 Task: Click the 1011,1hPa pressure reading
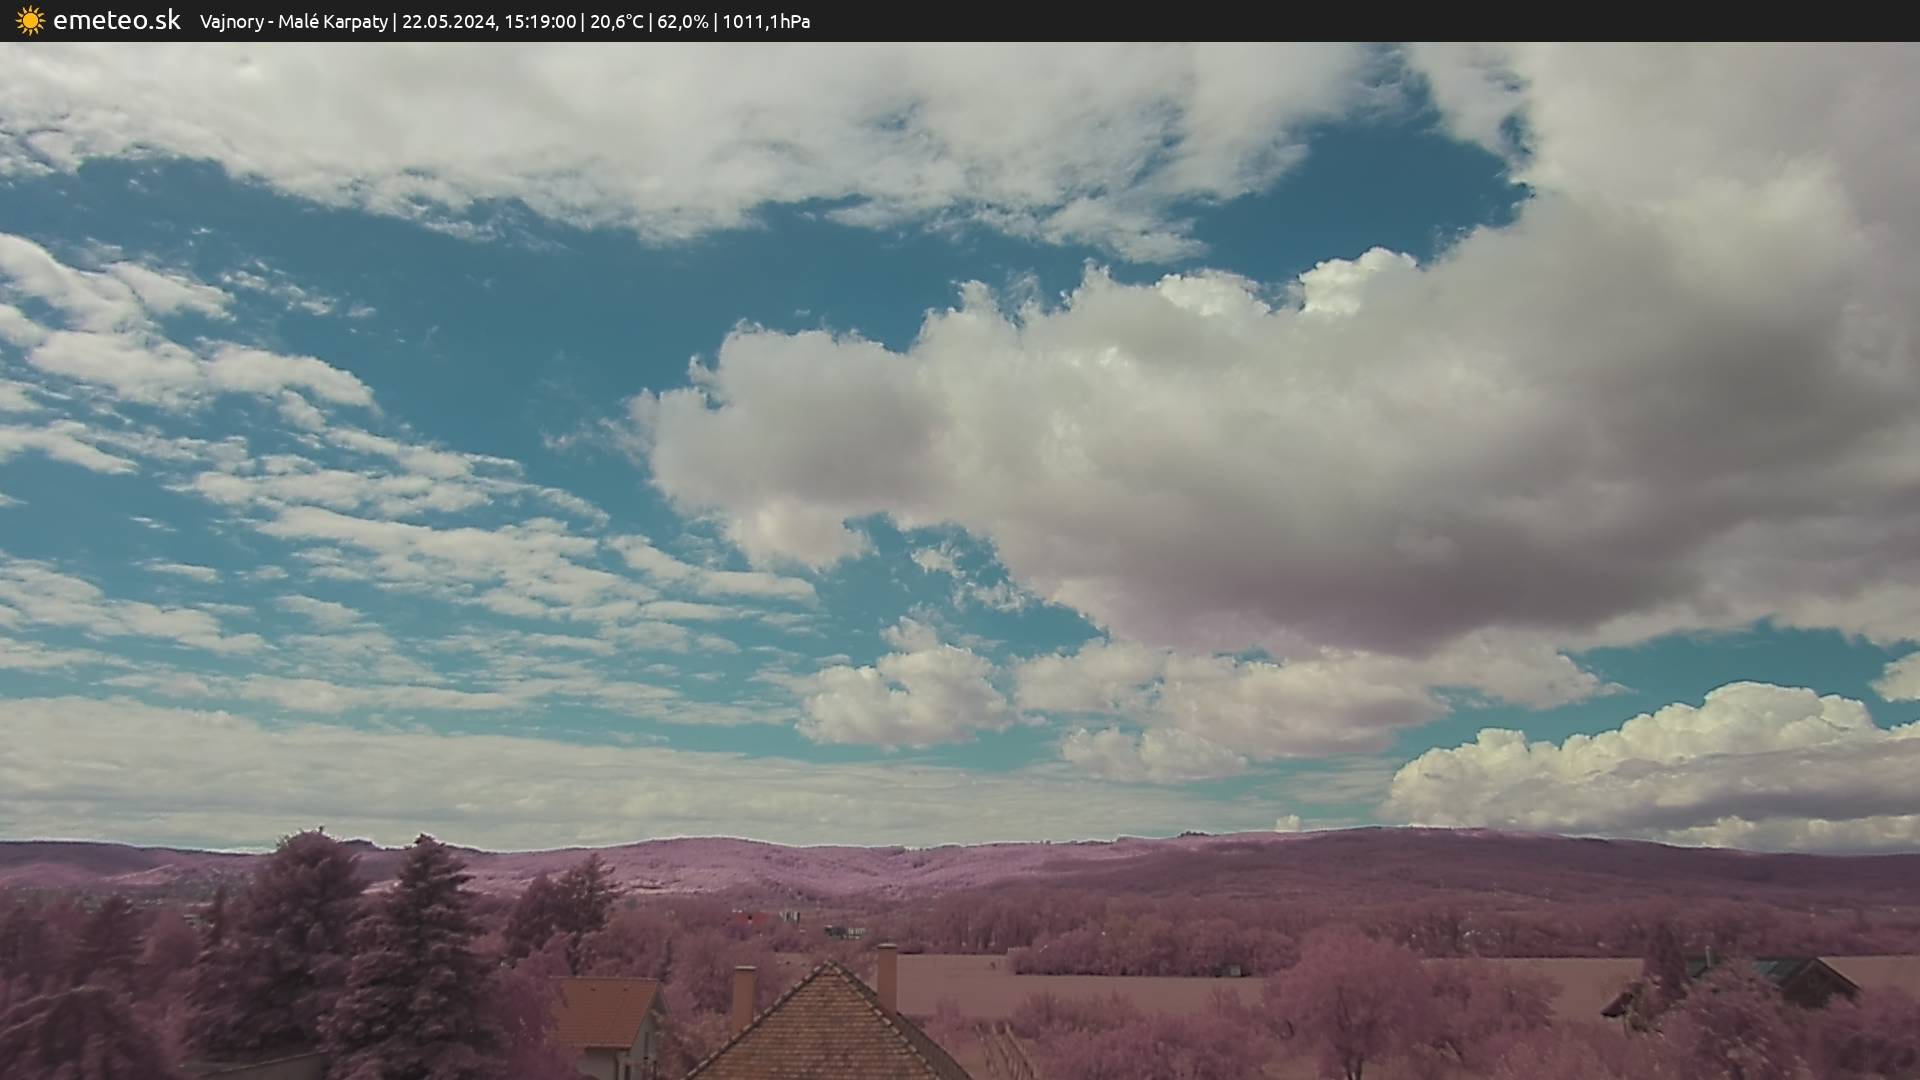tap(766, 21)
